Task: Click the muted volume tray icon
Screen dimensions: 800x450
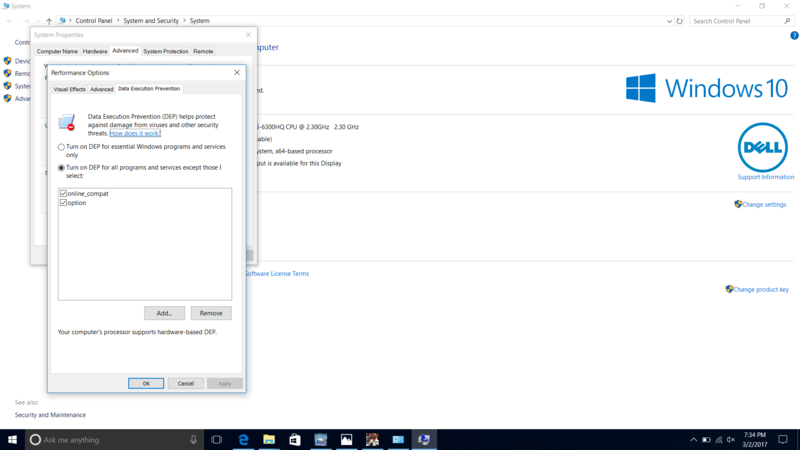Action: 731,440
